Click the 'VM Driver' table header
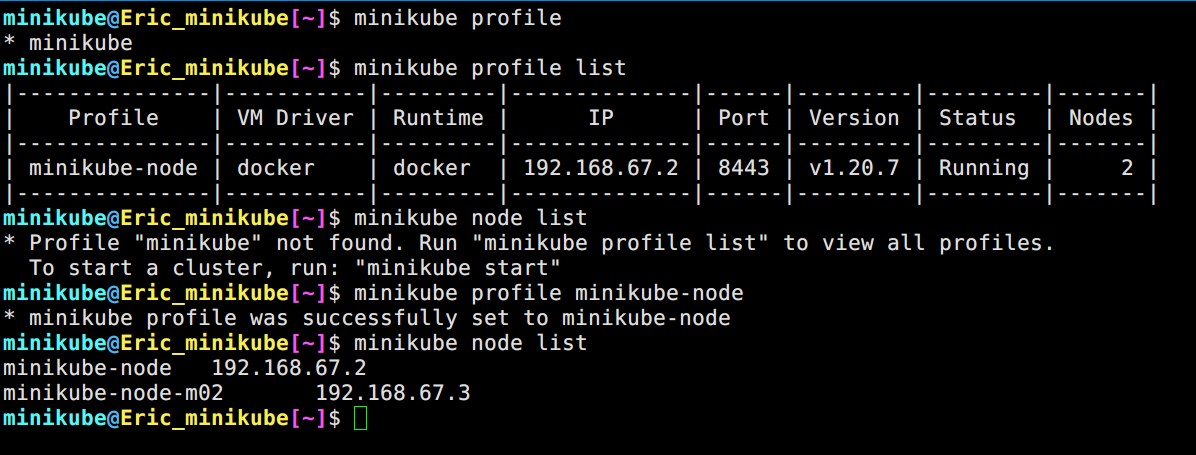The height and width of the screenshot is (455, 1196). [295, 118]
